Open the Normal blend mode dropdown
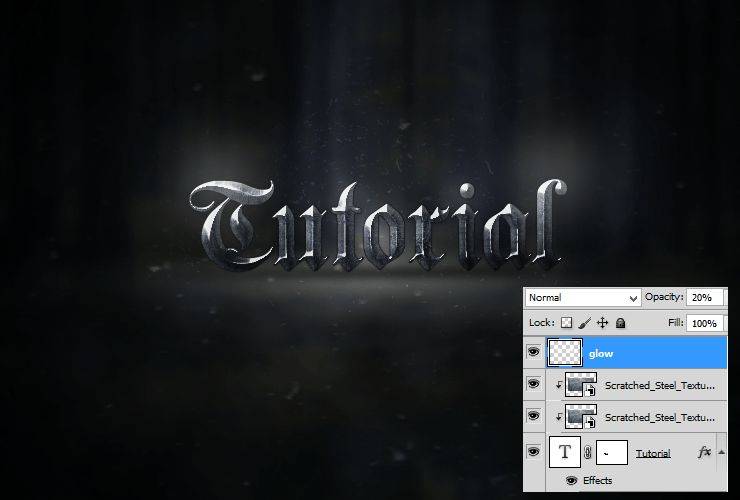The height and width of the screenshot is (500, 740). pyautogui.click(x=582, y=298)
